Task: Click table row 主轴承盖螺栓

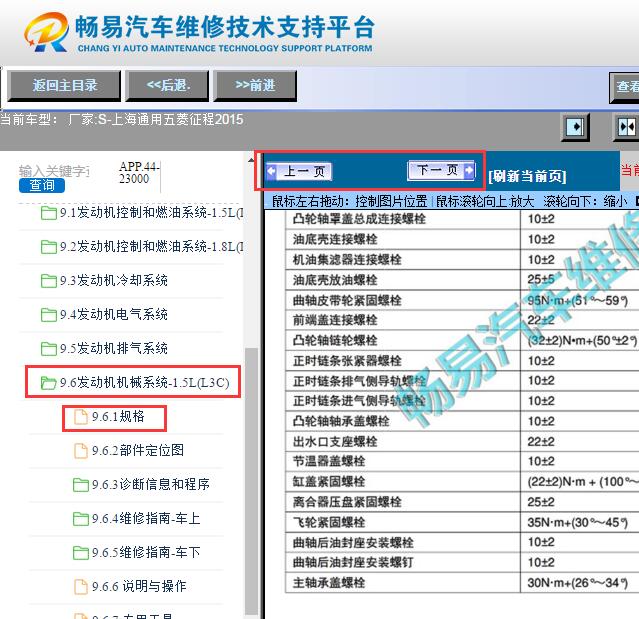Action: 462,583
